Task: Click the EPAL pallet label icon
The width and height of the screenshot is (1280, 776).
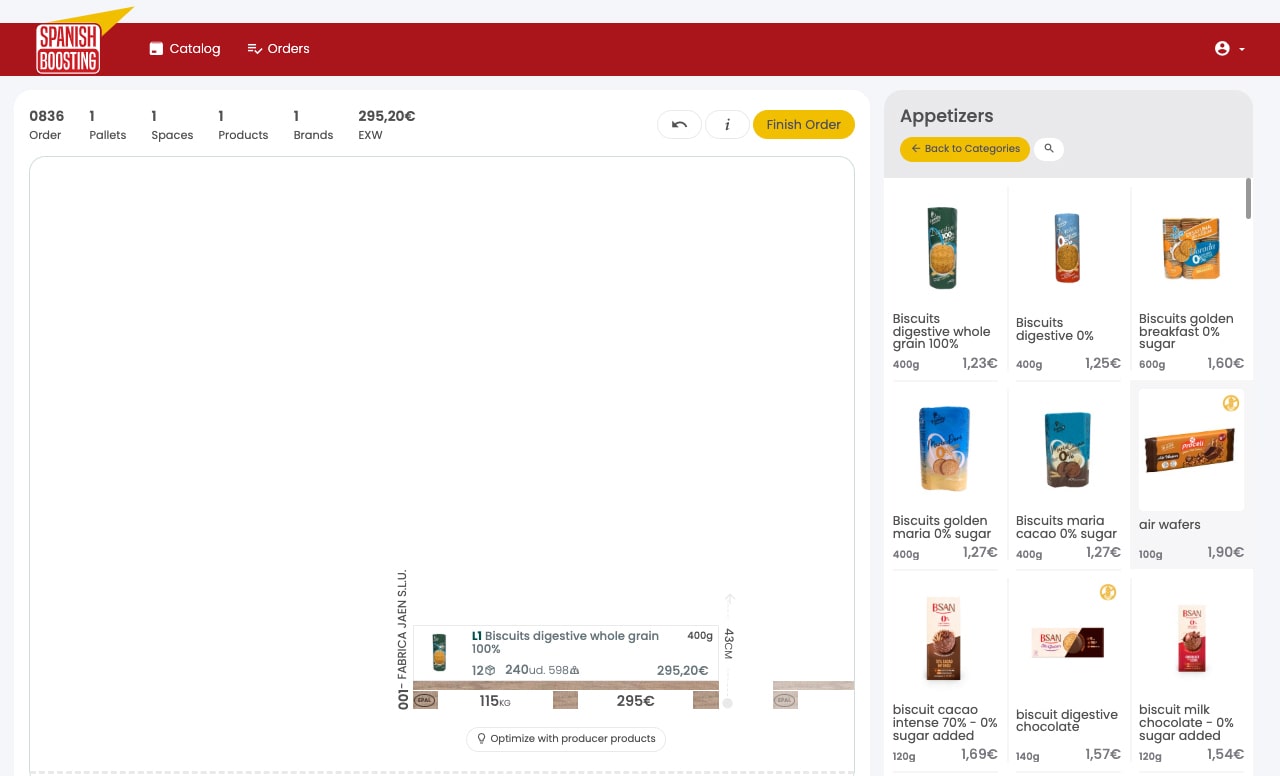Action: 425,700
